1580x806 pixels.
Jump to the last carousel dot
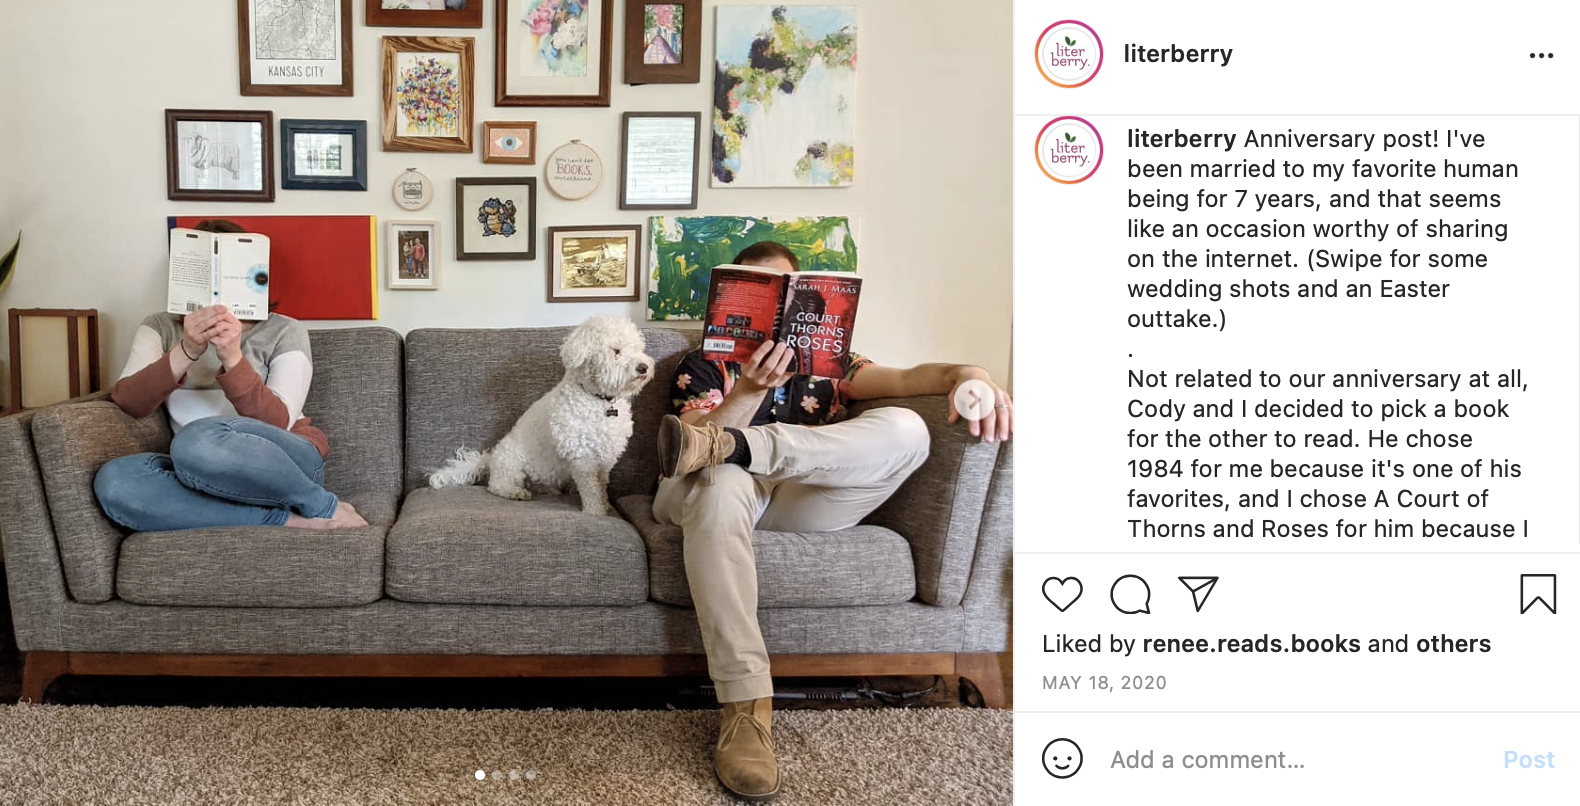pyautogui.click(x=531, y=775)
